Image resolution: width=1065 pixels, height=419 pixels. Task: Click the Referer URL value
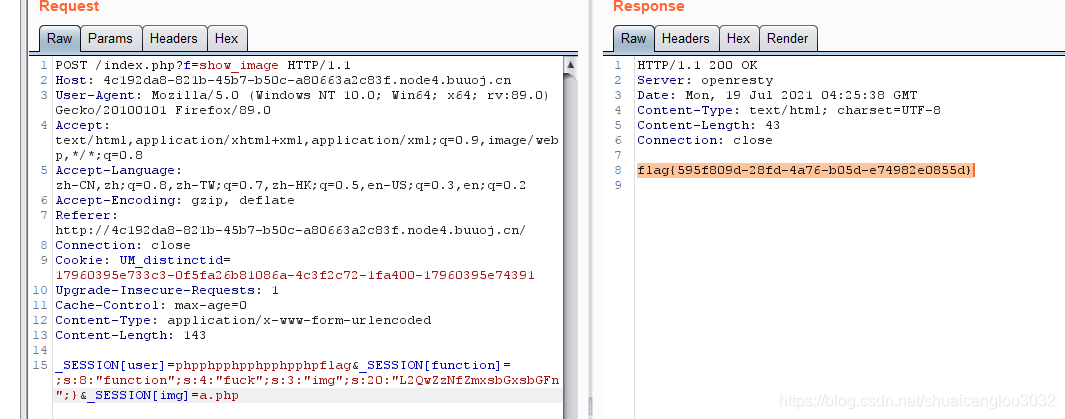291,230
